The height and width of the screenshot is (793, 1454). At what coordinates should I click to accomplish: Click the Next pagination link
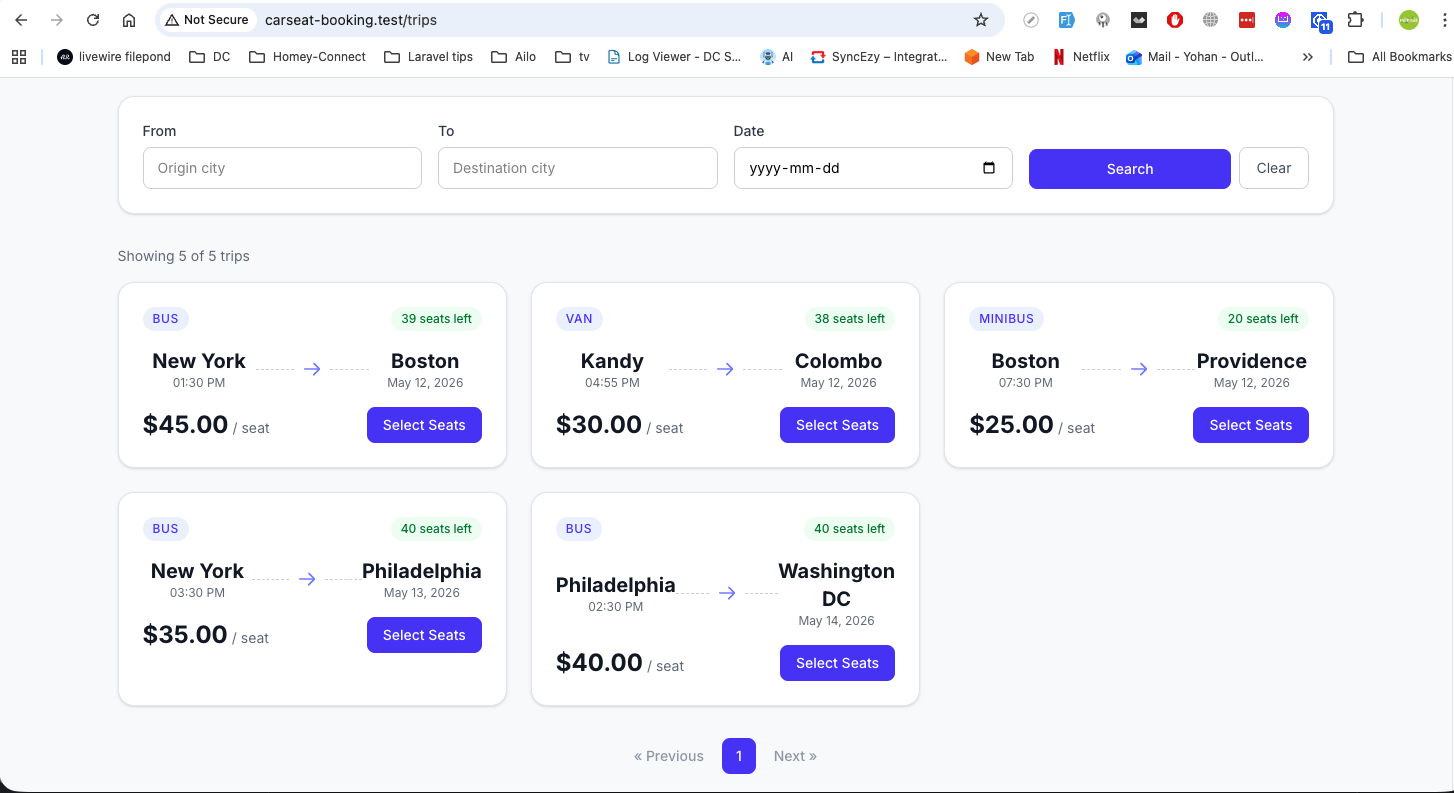[795, 756]
